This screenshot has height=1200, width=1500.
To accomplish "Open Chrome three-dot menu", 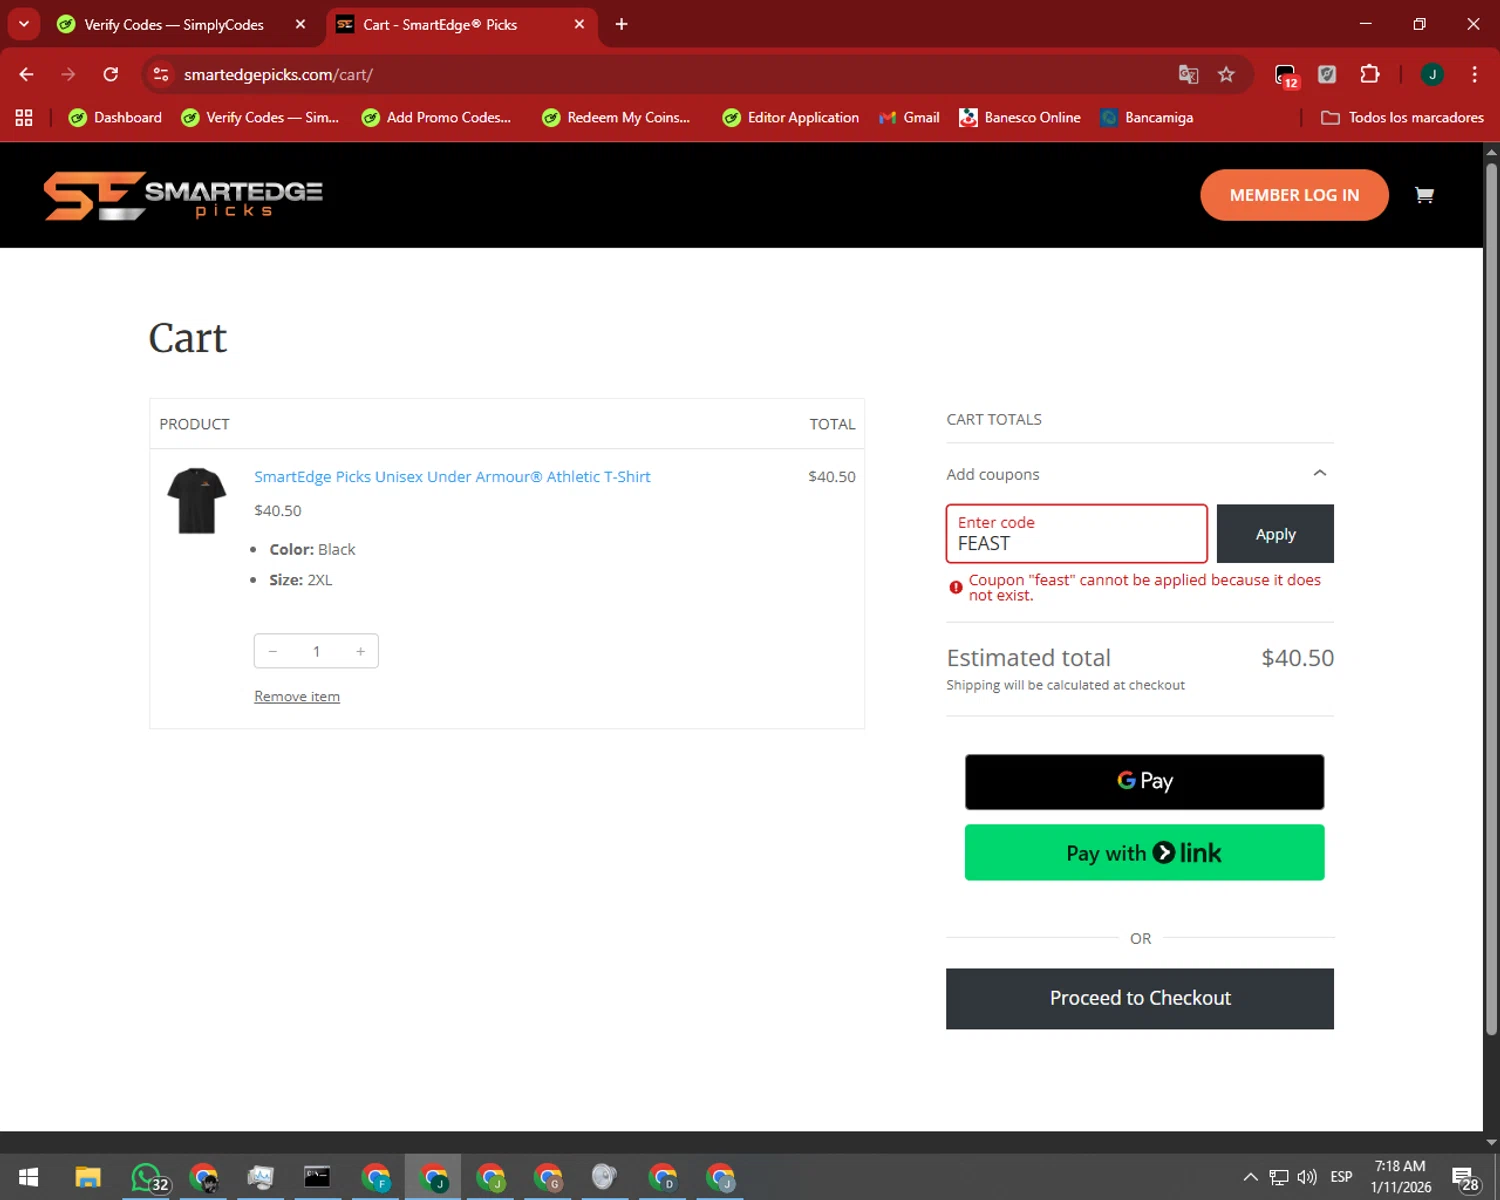I will pyautogui.click(x=1474, y=74).
